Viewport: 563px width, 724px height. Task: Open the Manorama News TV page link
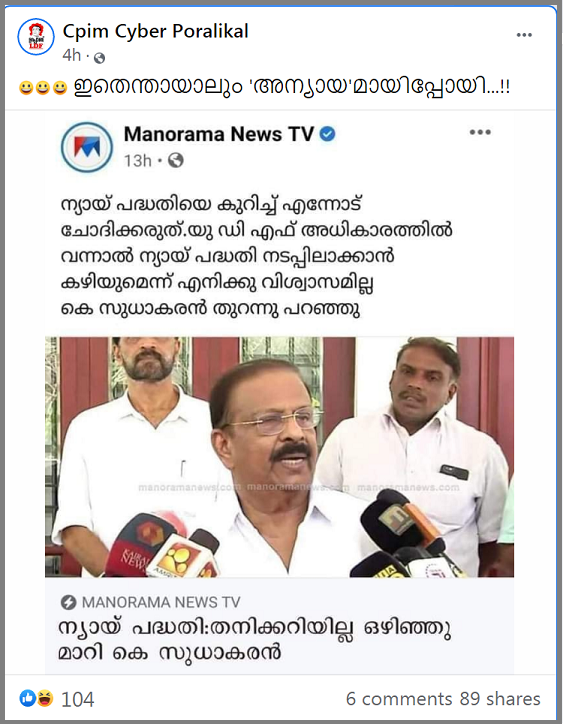coord(219,134)
